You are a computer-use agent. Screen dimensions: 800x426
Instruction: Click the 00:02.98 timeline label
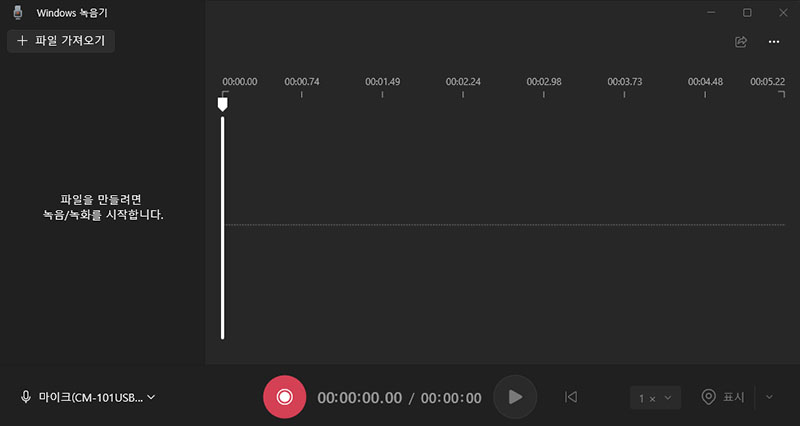click(544, 82)
